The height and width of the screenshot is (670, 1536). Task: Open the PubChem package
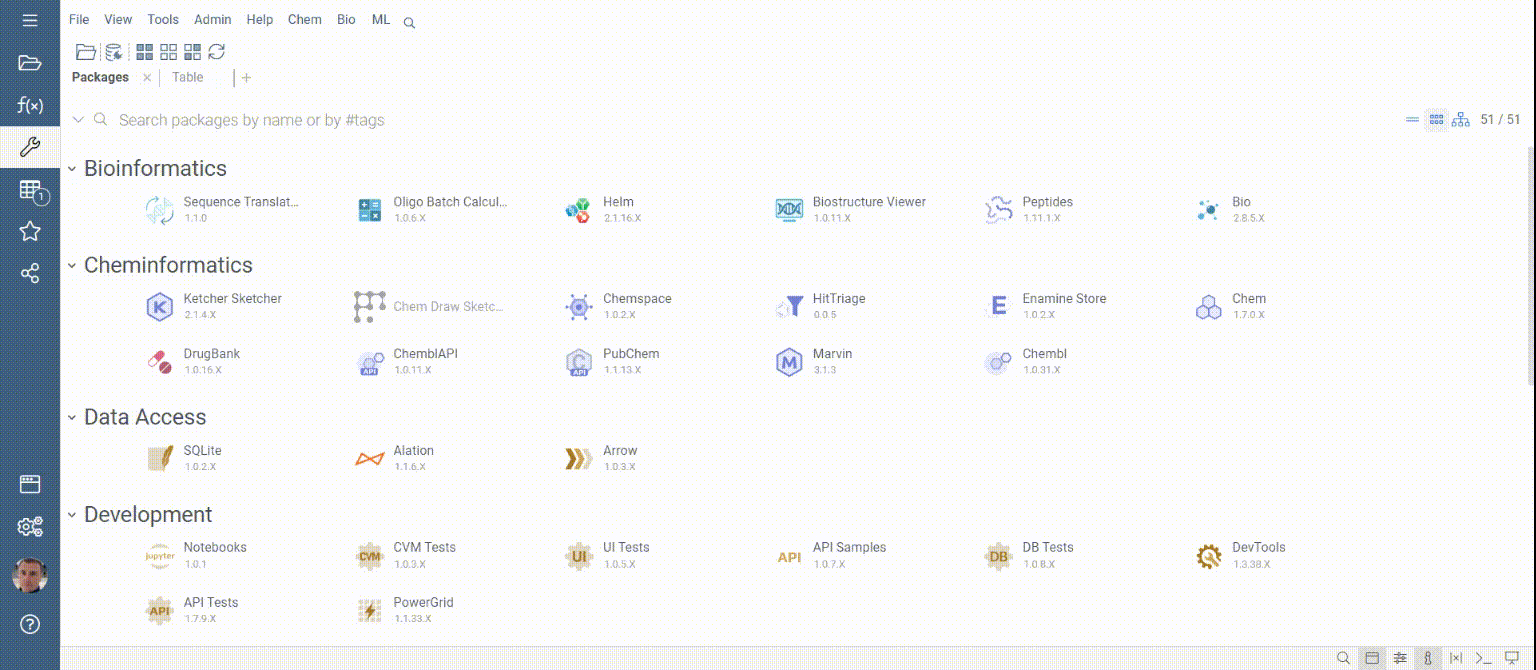pos(579,362)
